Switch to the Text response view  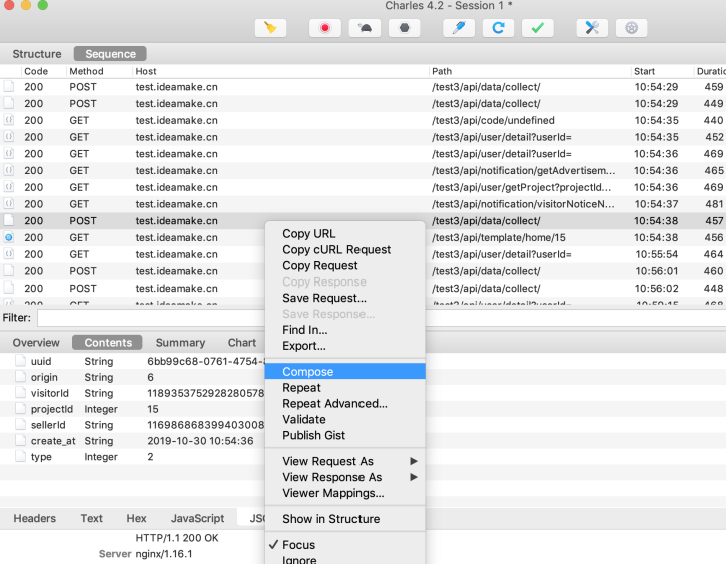(91, 518)
